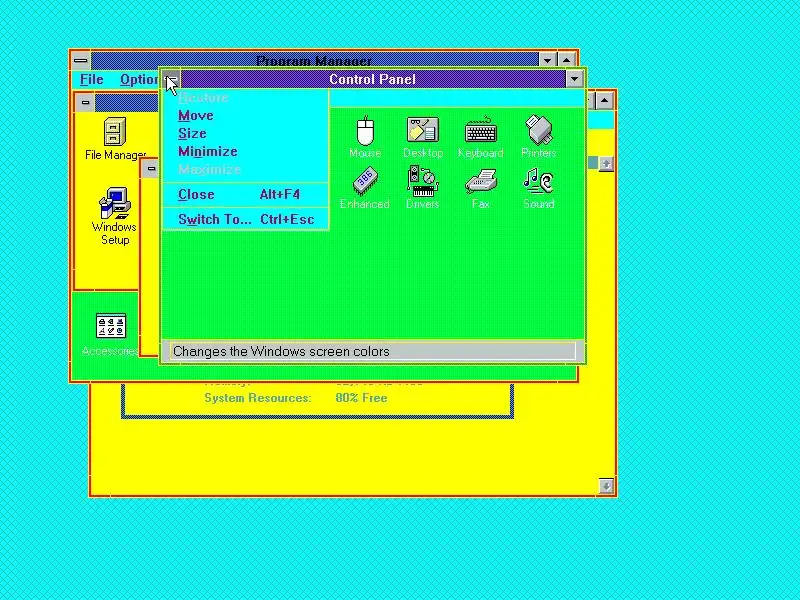Click the Control Panel minimize arrow button

(x=574, y=79)
